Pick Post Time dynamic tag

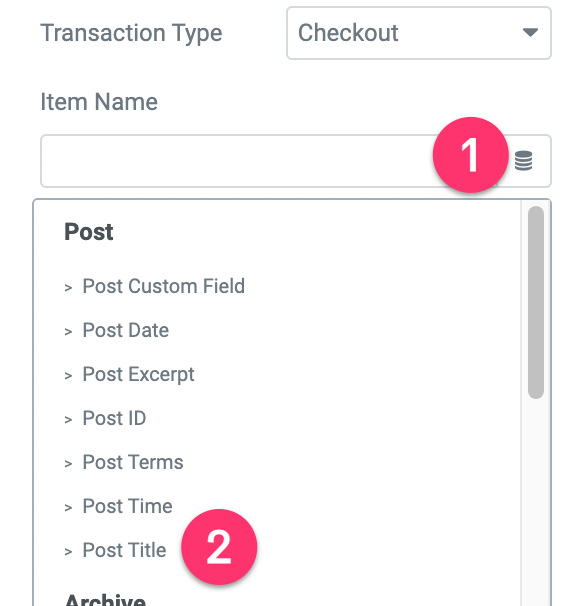[x=128, y=506]
